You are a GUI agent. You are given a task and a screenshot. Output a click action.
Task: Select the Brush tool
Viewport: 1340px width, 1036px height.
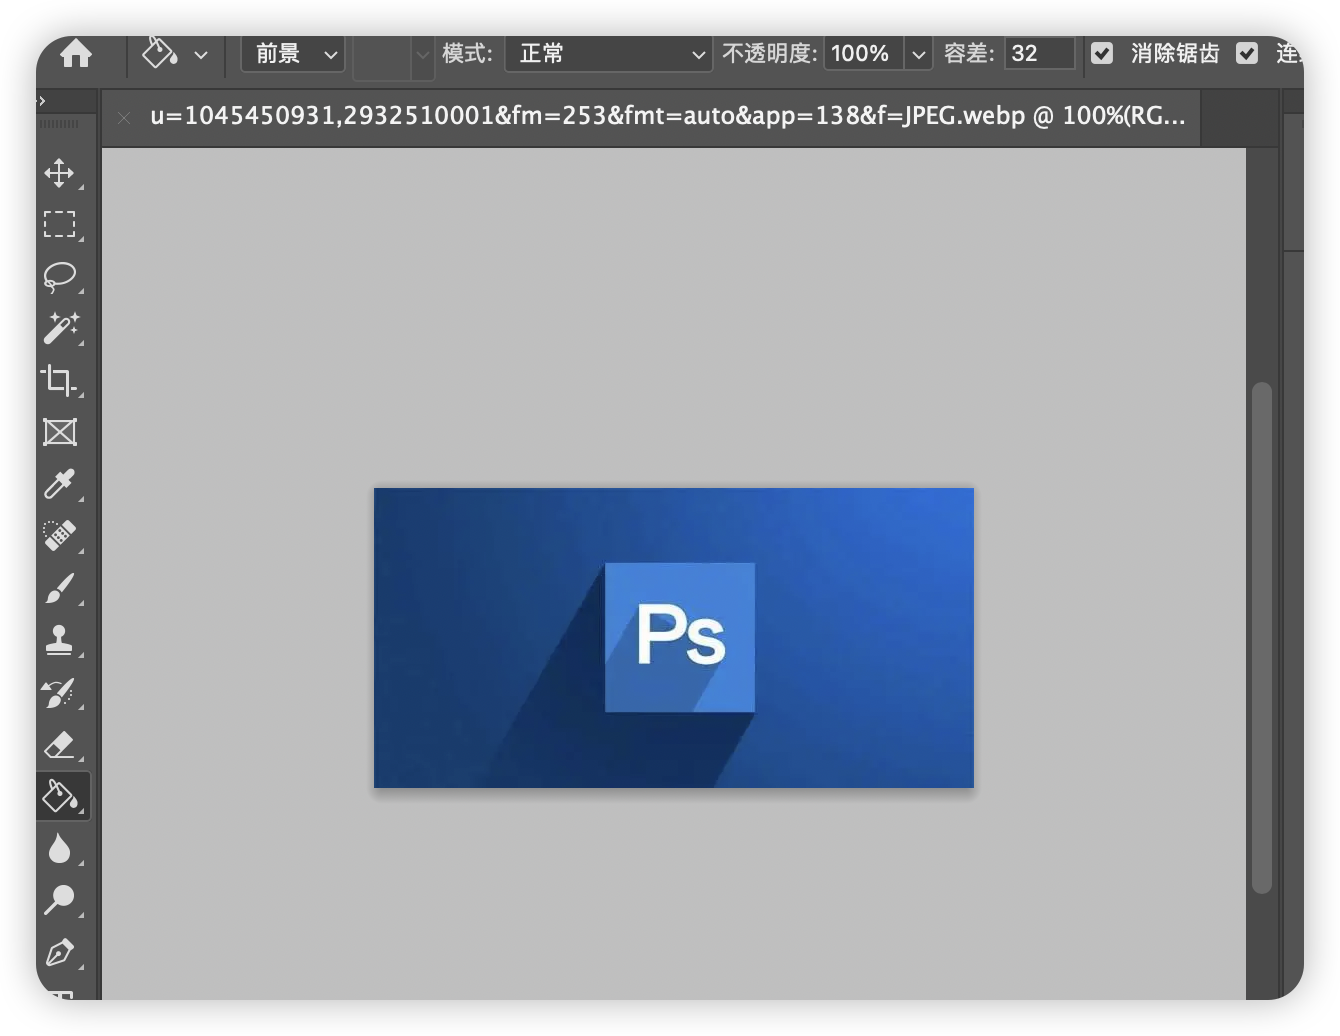click(59, 588)
